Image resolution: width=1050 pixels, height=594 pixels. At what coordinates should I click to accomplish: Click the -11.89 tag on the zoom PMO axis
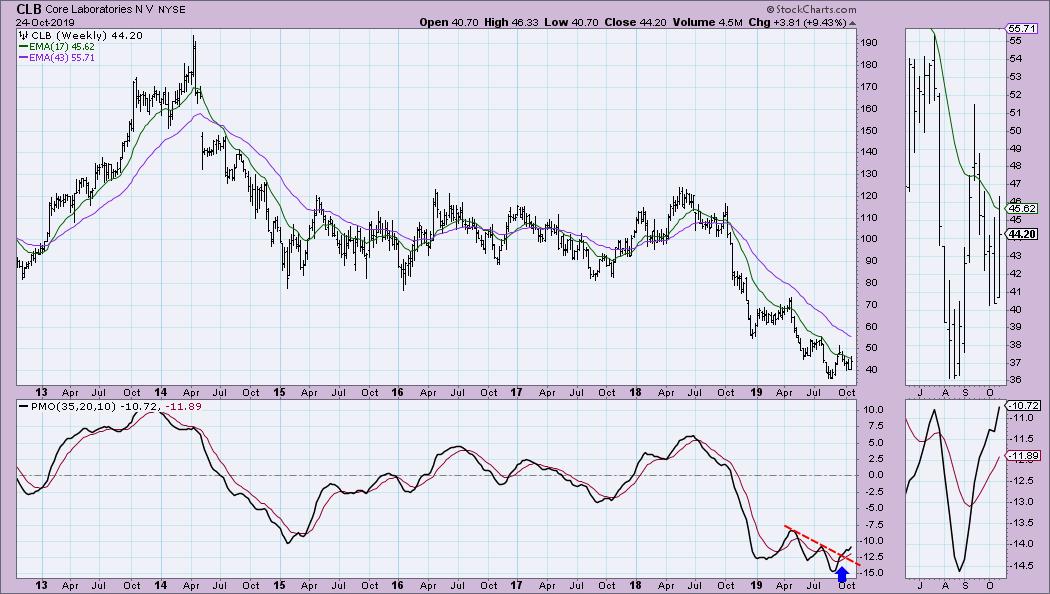click(x=1025, y=456)
